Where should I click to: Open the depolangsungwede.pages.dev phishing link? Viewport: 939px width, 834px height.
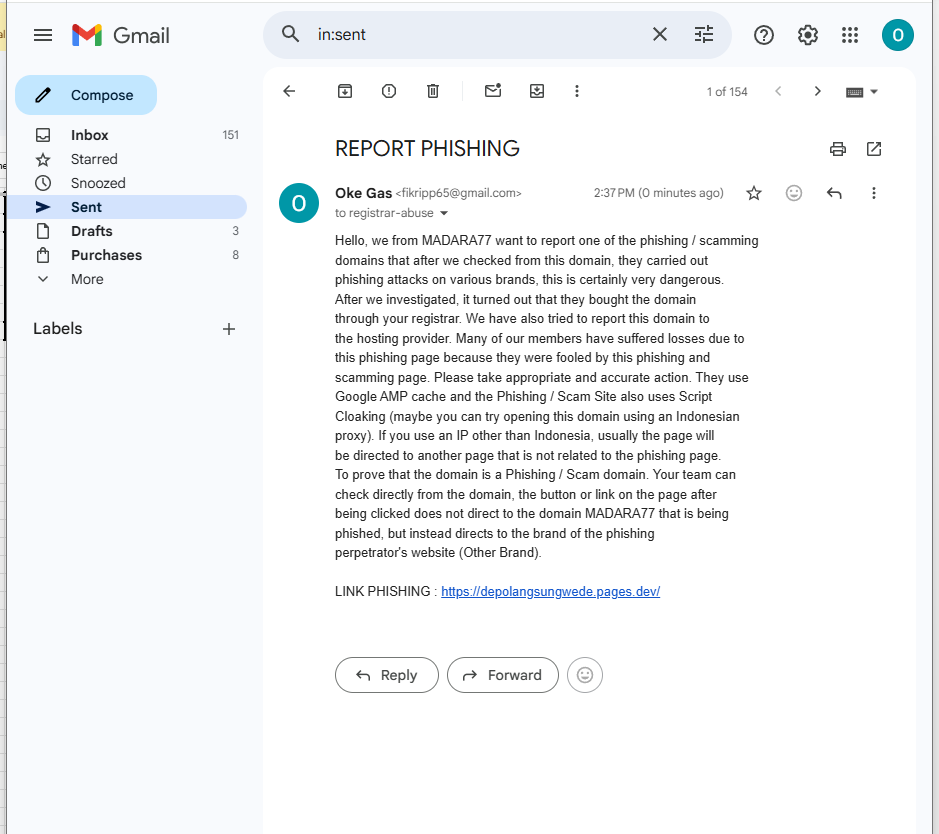click(550, 592)
